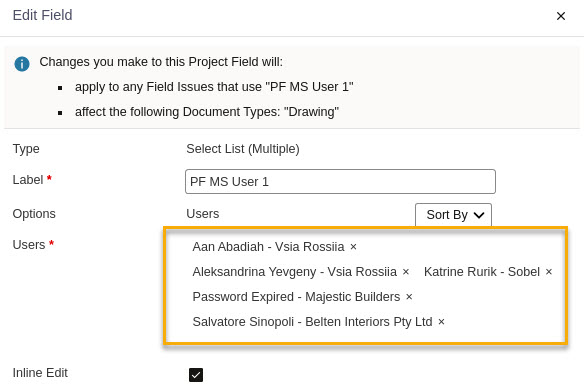Click into the PF MS User 1 label field
The height and width of the screenshot is (387, 584).
340,182
